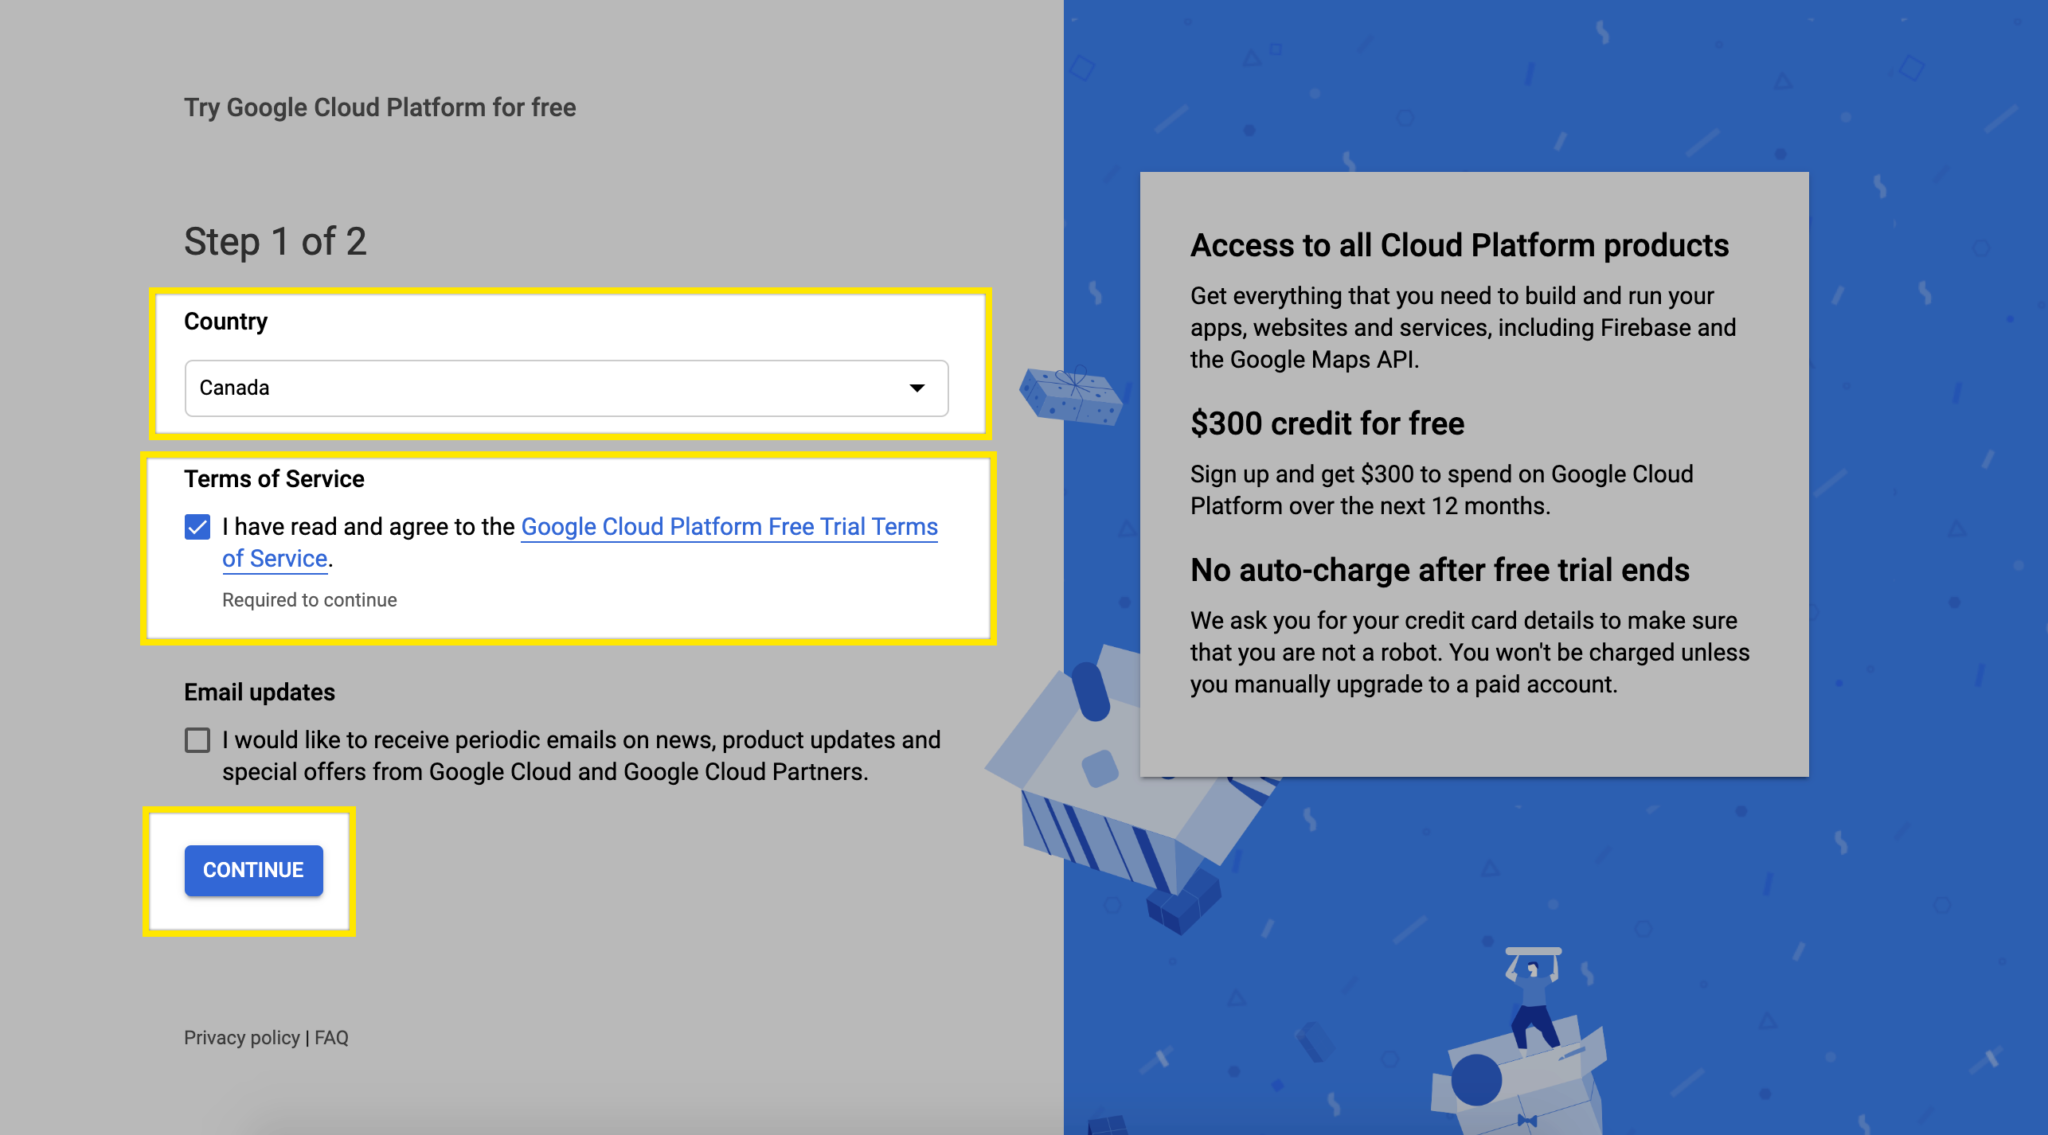2048x1135 pixels.
Task: Click the 'Country' field label
Action: point(226,322)
